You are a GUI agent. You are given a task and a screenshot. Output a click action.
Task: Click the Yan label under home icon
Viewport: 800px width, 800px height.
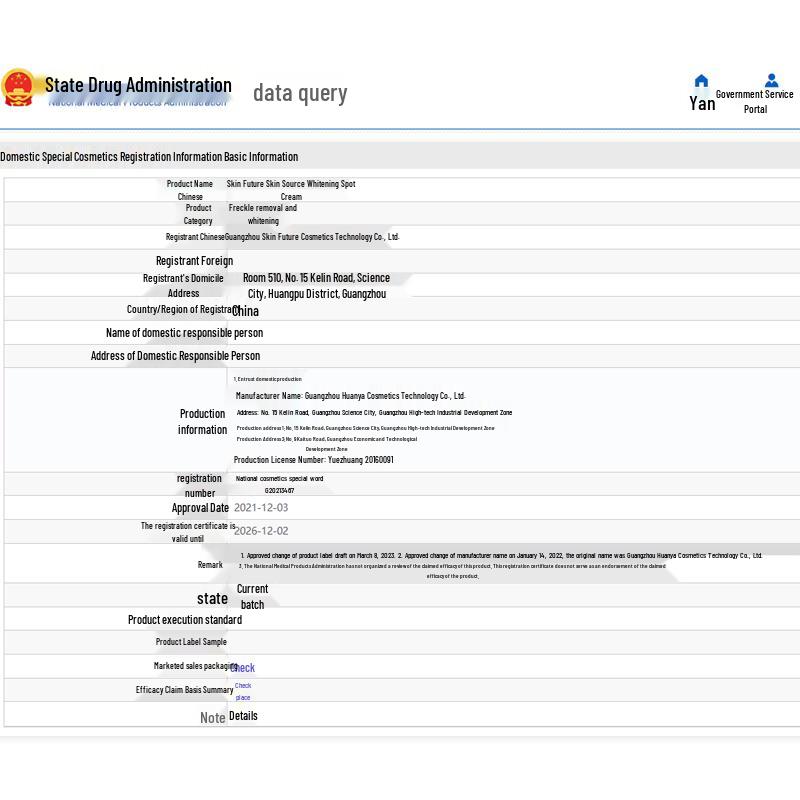point(702,103)
